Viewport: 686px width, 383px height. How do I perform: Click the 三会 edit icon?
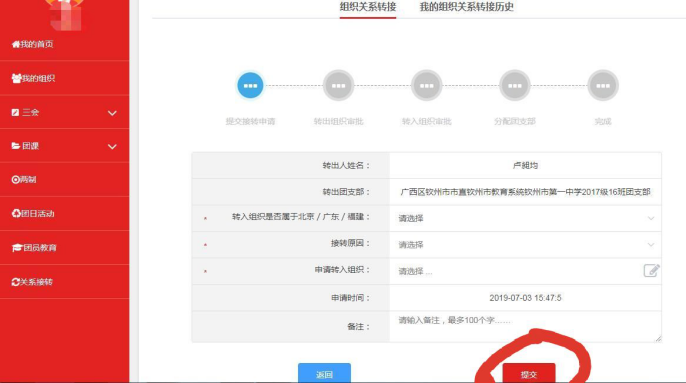point(15,112)
